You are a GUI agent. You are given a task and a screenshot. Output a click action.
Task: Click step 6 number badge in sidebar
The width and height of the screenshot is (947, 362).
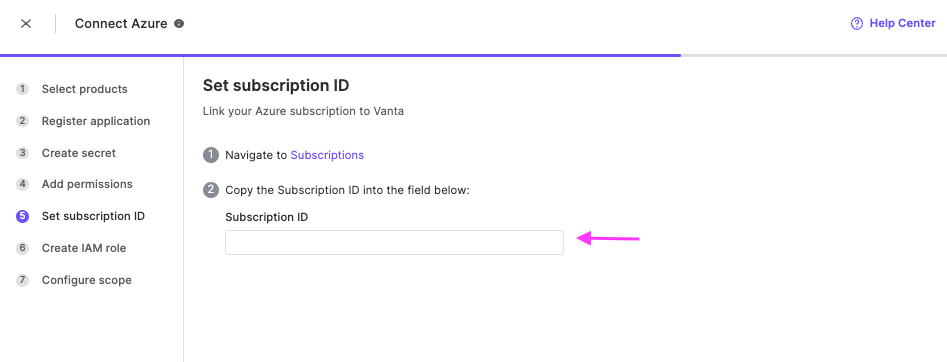click(22, 248)
